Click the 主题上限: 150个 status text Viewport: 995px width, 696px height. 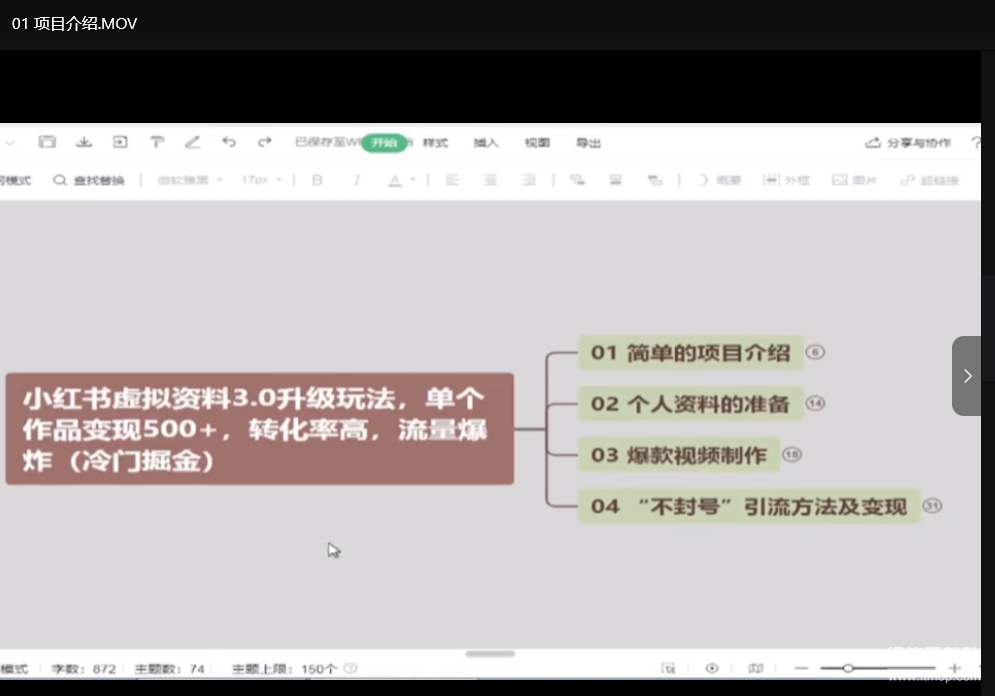click(284, 669)
